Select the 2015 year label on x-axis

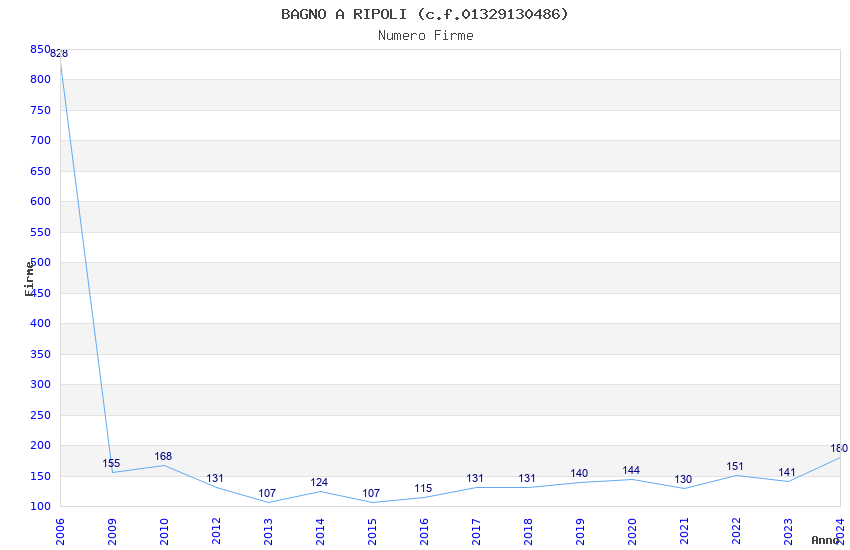click(x=372, y=532)
